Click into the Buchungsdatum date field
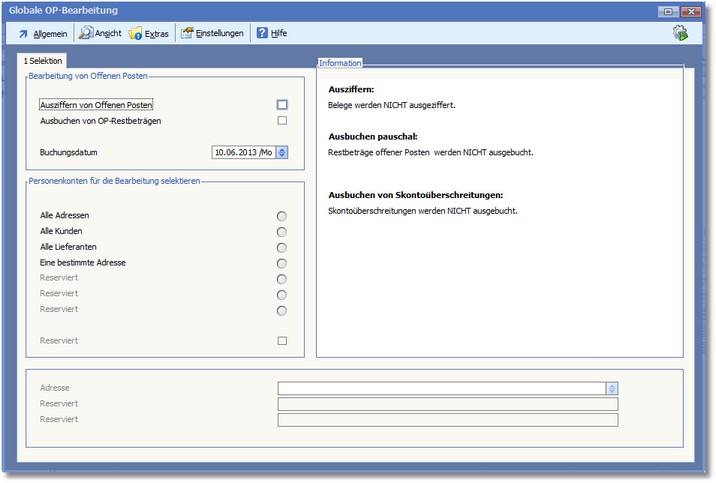 tap(242, 153)
